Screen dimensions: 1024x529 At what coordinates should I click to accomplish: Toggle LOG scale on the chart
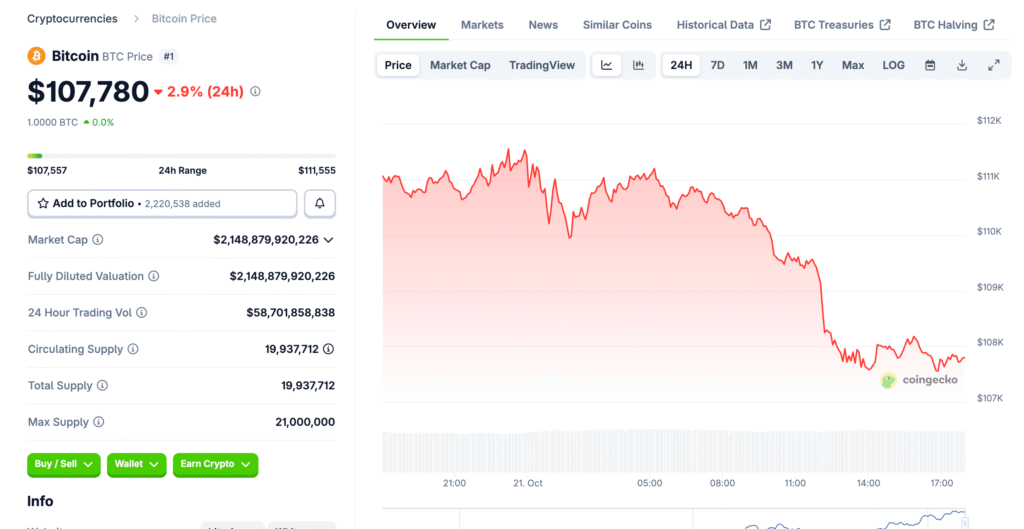pyautogui.click(x=893, y=65)
